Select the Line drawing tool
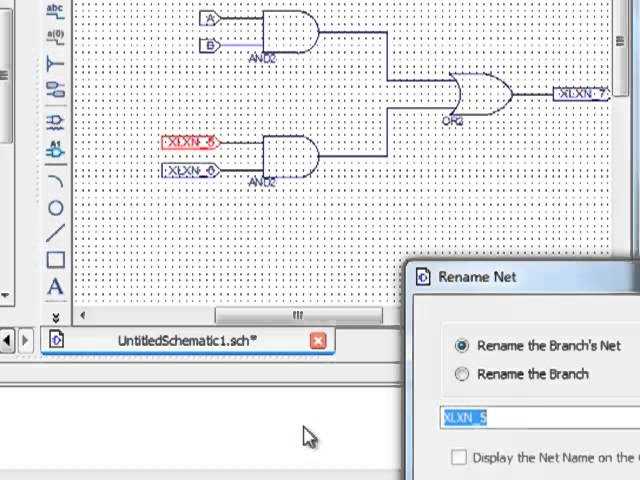Viewport: 640px width, 480px height. tap(56, 233)
